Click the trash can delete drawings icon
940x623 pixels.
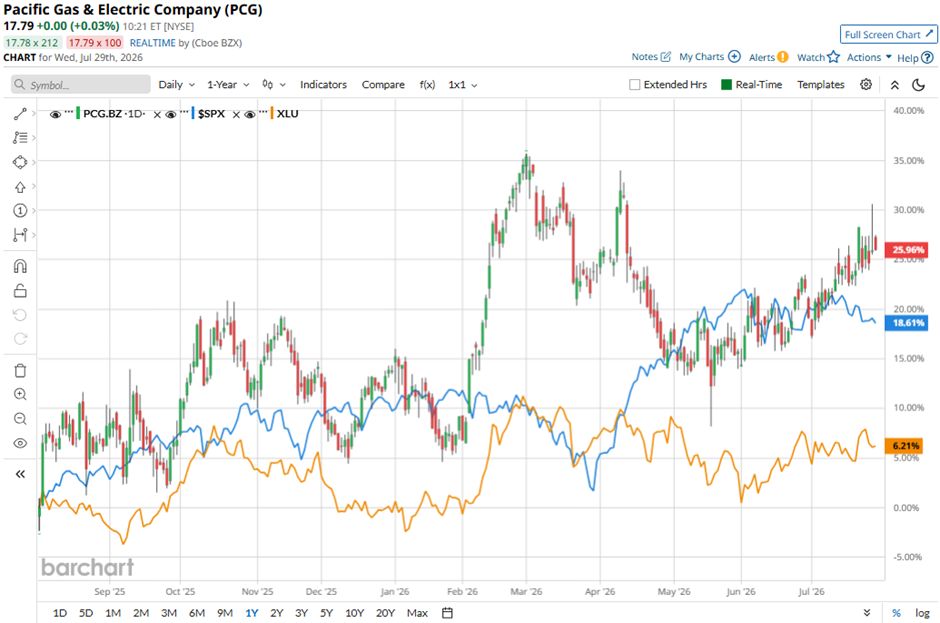[x=20, y=371]
